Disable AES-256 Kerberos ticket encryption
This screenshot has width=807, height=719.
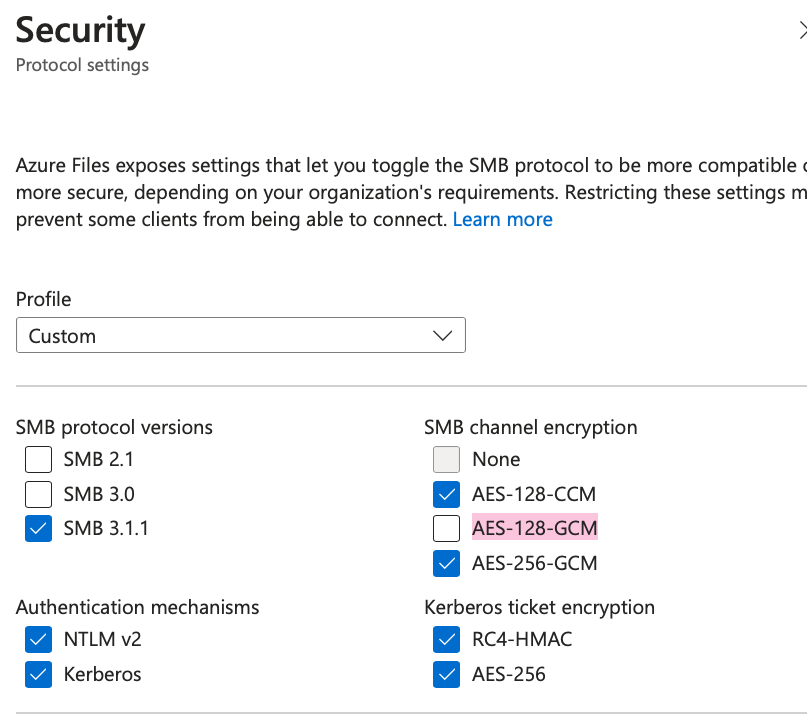pos(446,674)
